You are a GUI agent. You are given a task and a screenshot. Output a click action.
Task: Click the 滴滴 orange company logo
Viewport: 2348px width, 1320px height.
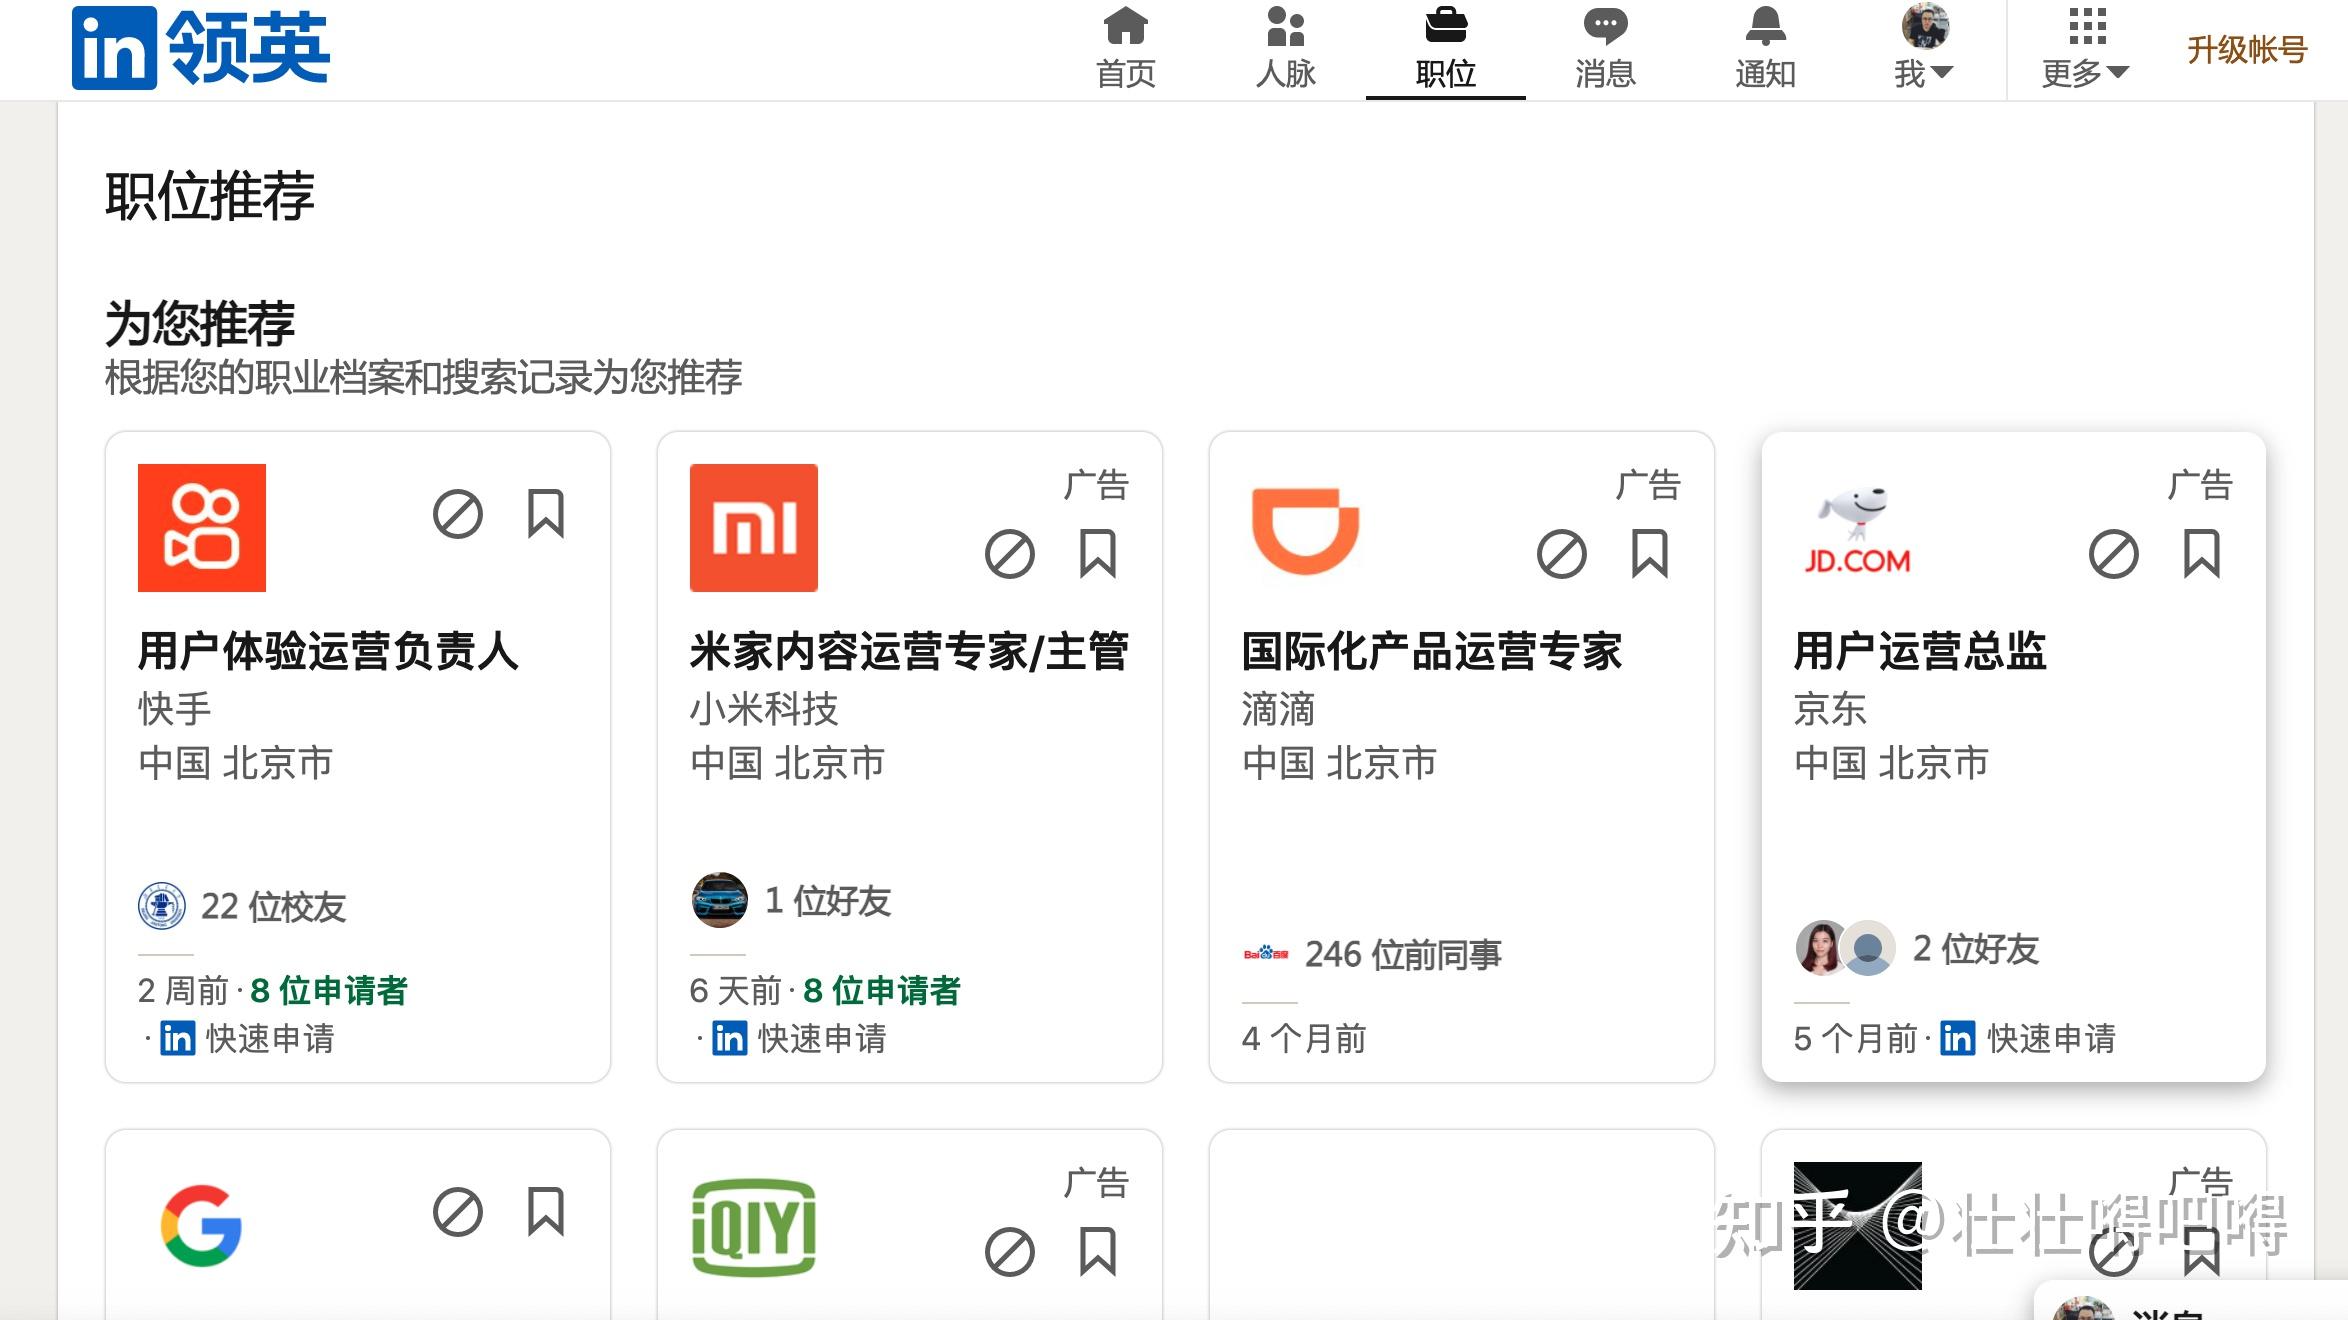tap(1306, 528)
